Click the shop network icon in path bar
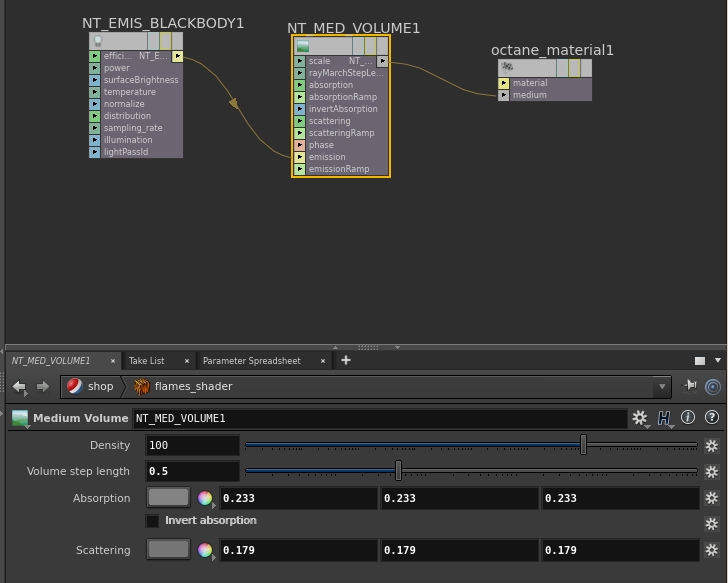Screen dimensions: 728x583 (74, 386)
